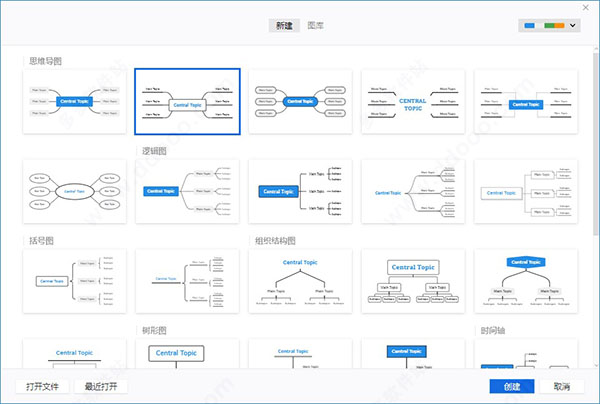Click the 时间轴 section heading
The height and width of the screenshot is (404, 600).
click(493, 330)
